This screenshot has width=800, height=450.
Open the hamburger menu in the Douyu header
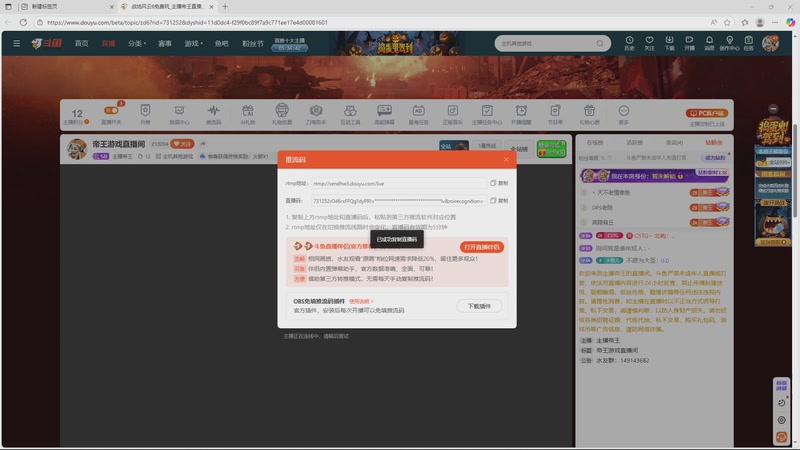(16, 43)
